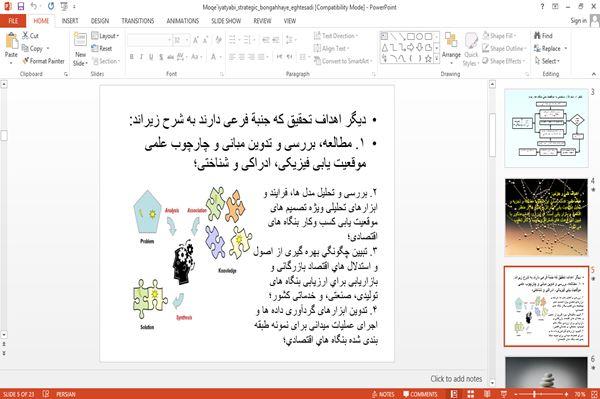This screenshot has width=600, height=399.
Task: Fit slide to current window icon
Action: click(x=594, y=394)
